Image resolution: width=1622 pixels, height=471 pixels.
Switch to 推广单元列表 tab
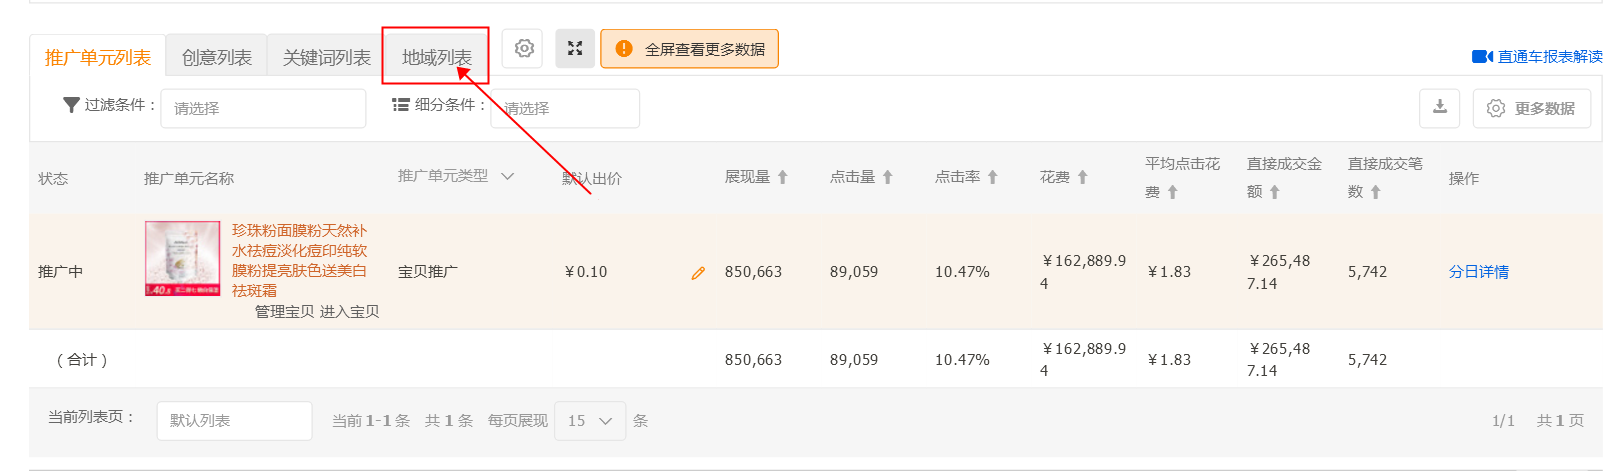coord(98,57)
